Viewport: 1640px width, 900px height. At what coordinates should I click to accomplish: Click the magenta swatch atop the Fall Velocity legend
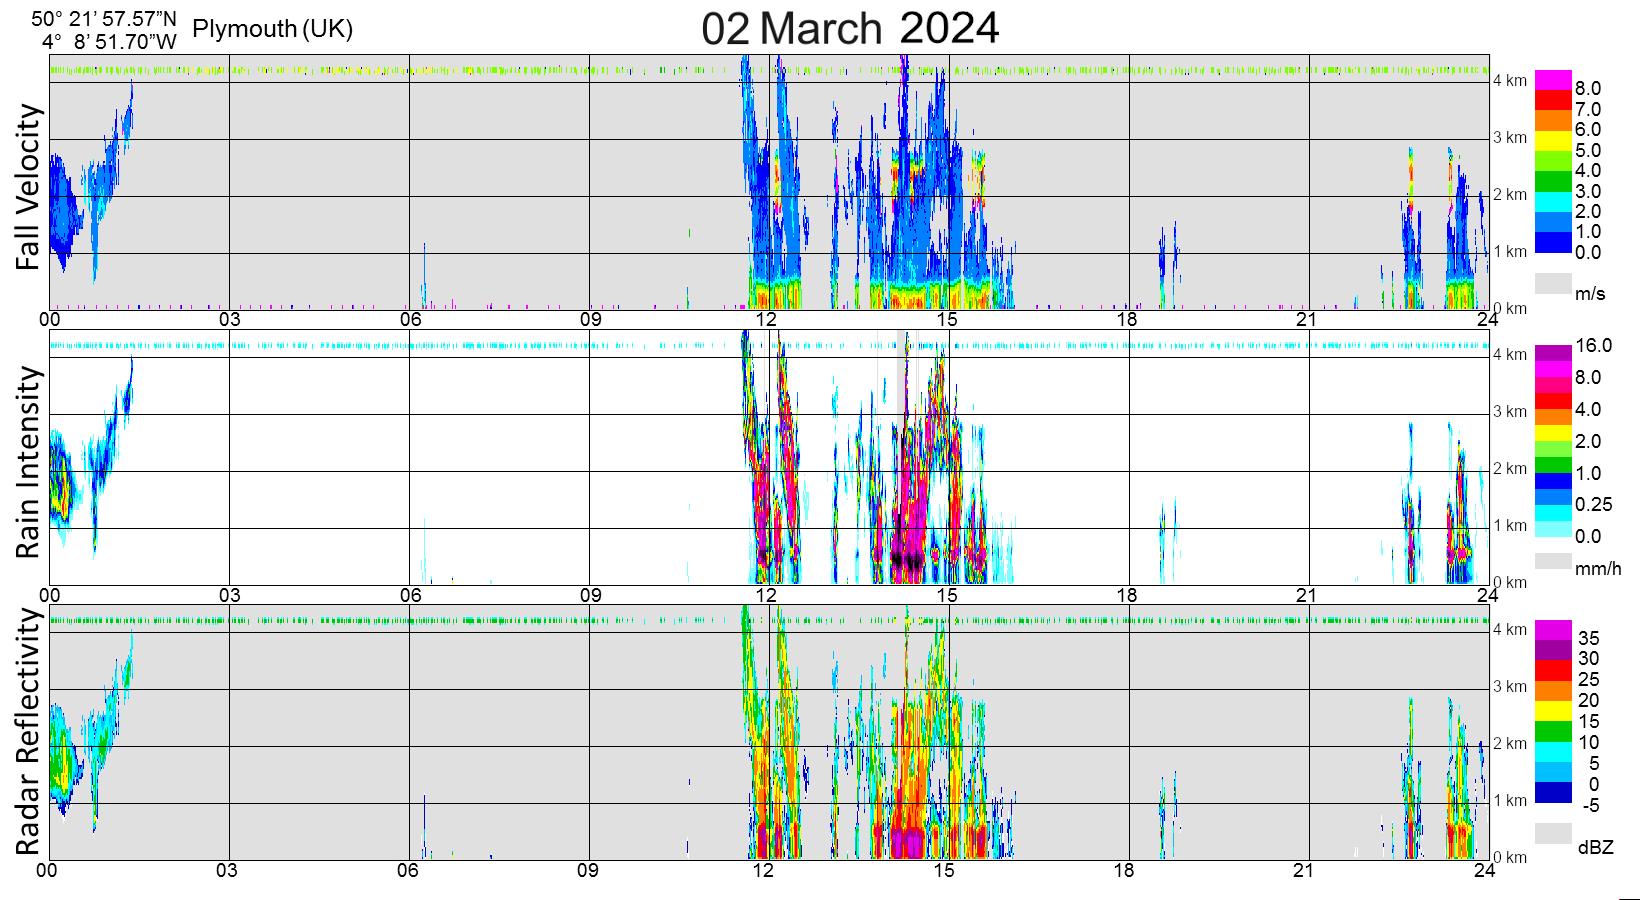tap(1553, 80)
